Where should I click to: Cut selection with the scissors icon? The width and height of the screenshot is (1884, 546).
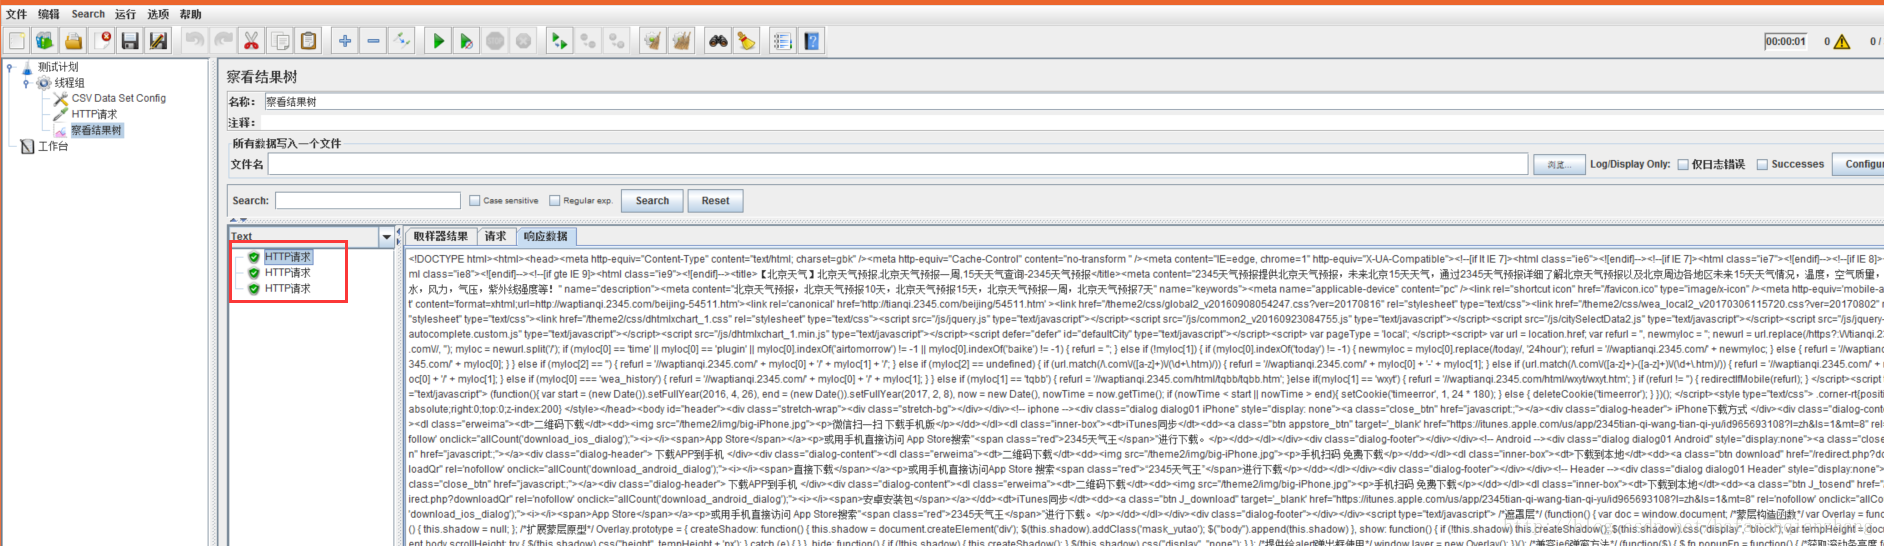252,41
